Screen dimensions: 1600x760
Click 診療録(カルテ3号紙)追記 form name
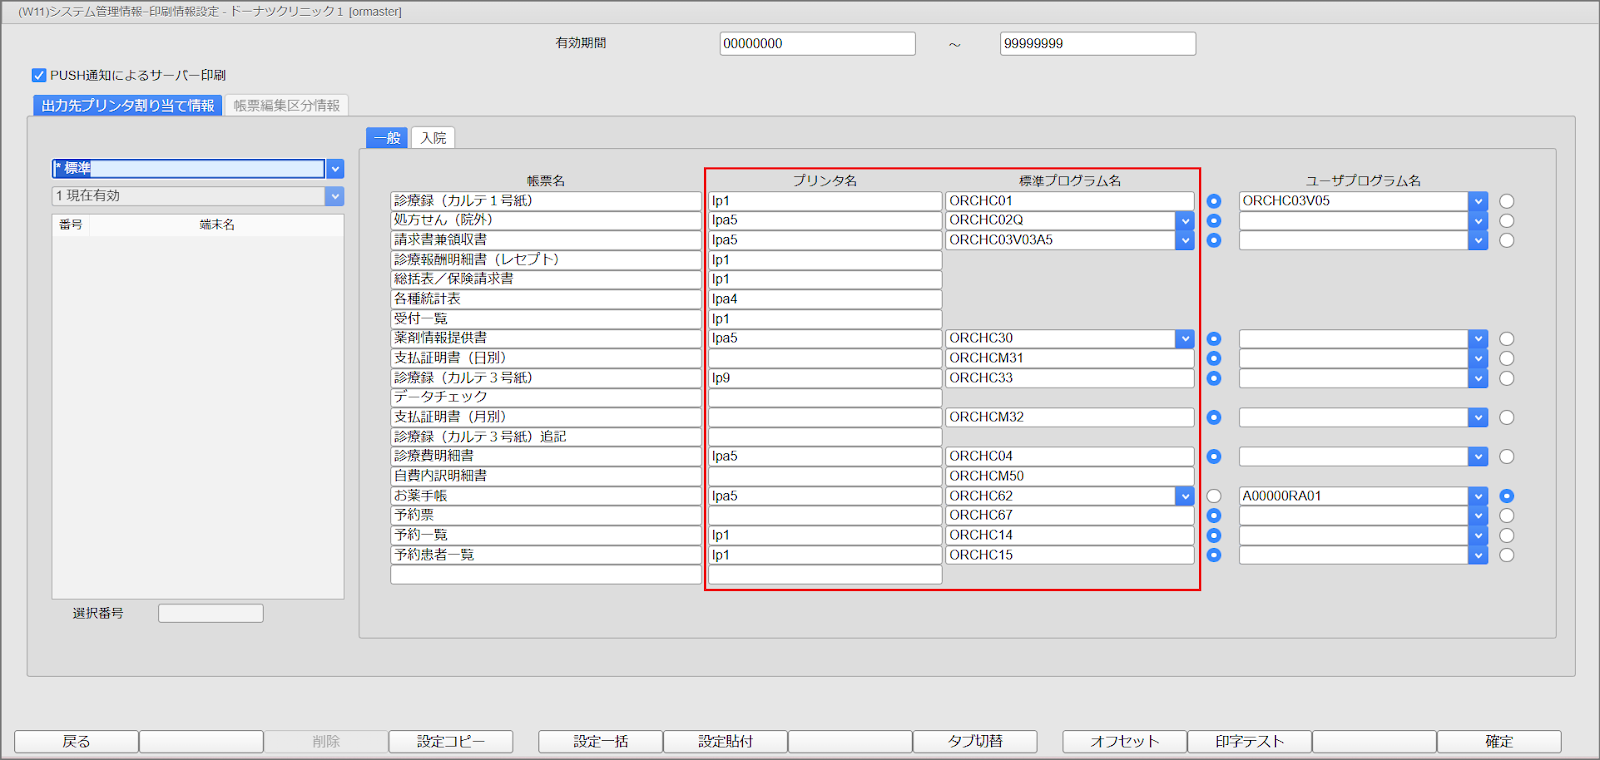tap(546, 437)
